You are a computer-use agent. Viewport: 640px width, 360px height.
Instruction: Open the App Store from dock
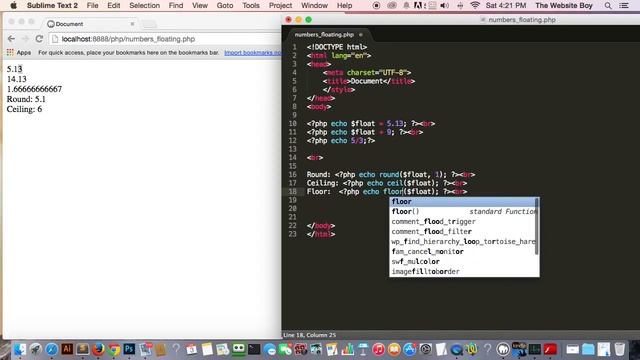[x=409, y=349]
